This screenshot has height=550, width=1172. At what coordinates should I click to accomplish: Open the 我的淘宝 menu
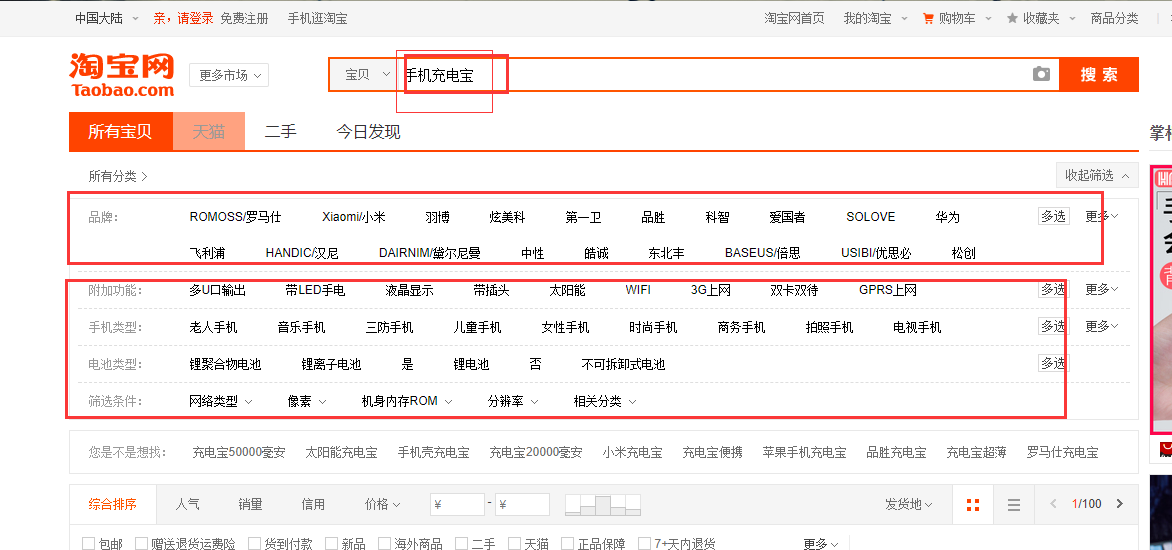[875, 19]
